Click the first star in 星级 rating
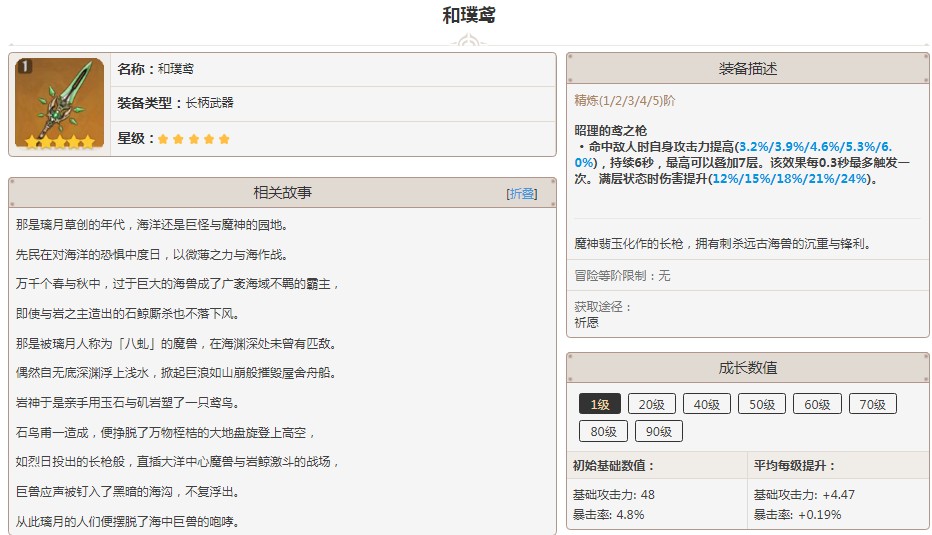 point(164,138)
